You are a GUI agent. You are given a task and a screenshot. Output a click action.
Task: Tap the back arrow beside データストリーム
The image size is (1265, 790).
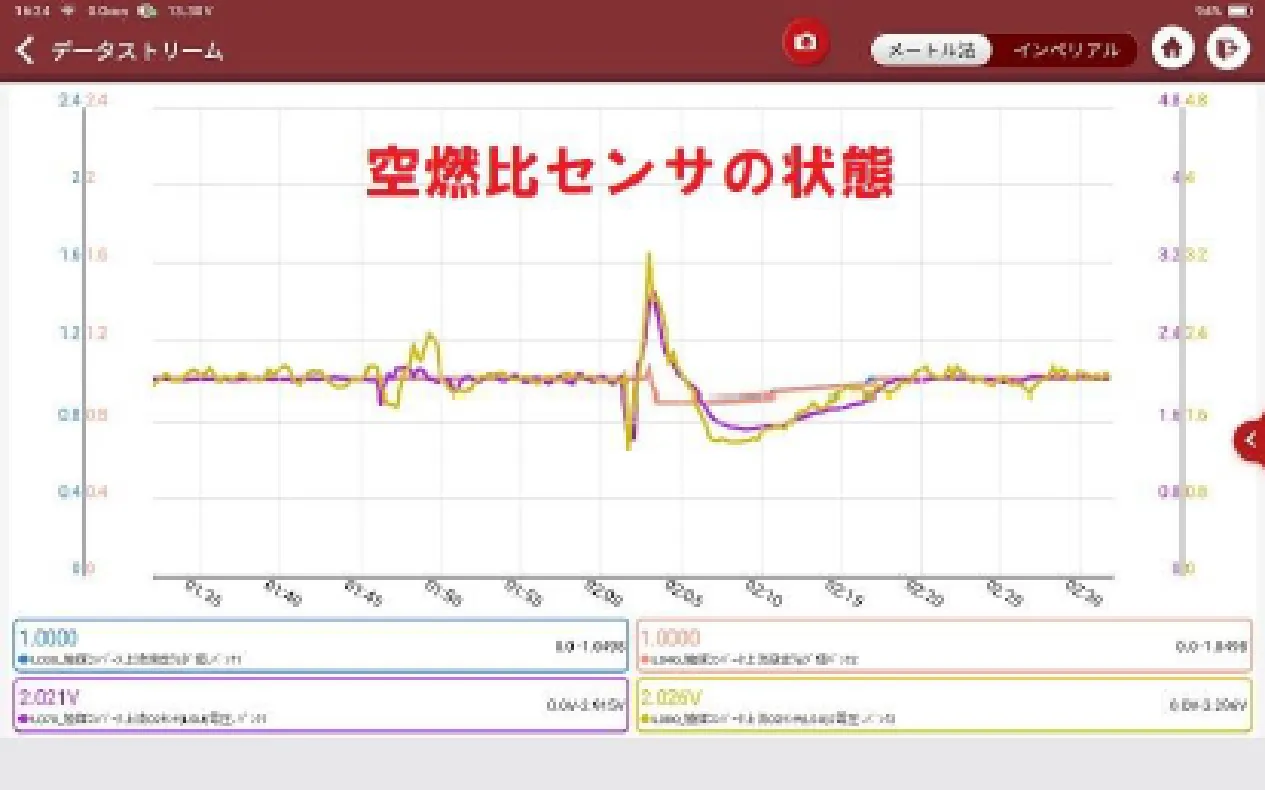pyautogui.click(x=26, y=50)
